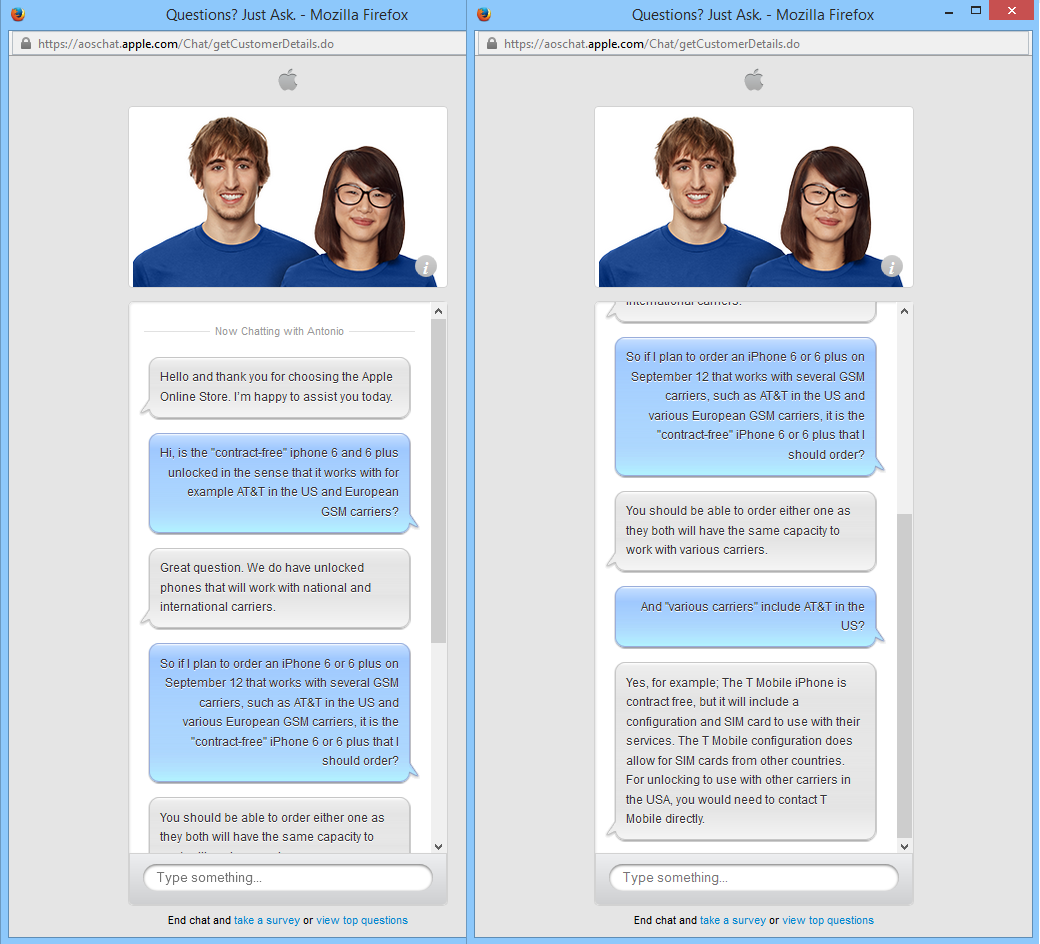Click the Firefox icon in left window title bar
This screenshot has width=1040, height=944.
[x=18, y=14]
